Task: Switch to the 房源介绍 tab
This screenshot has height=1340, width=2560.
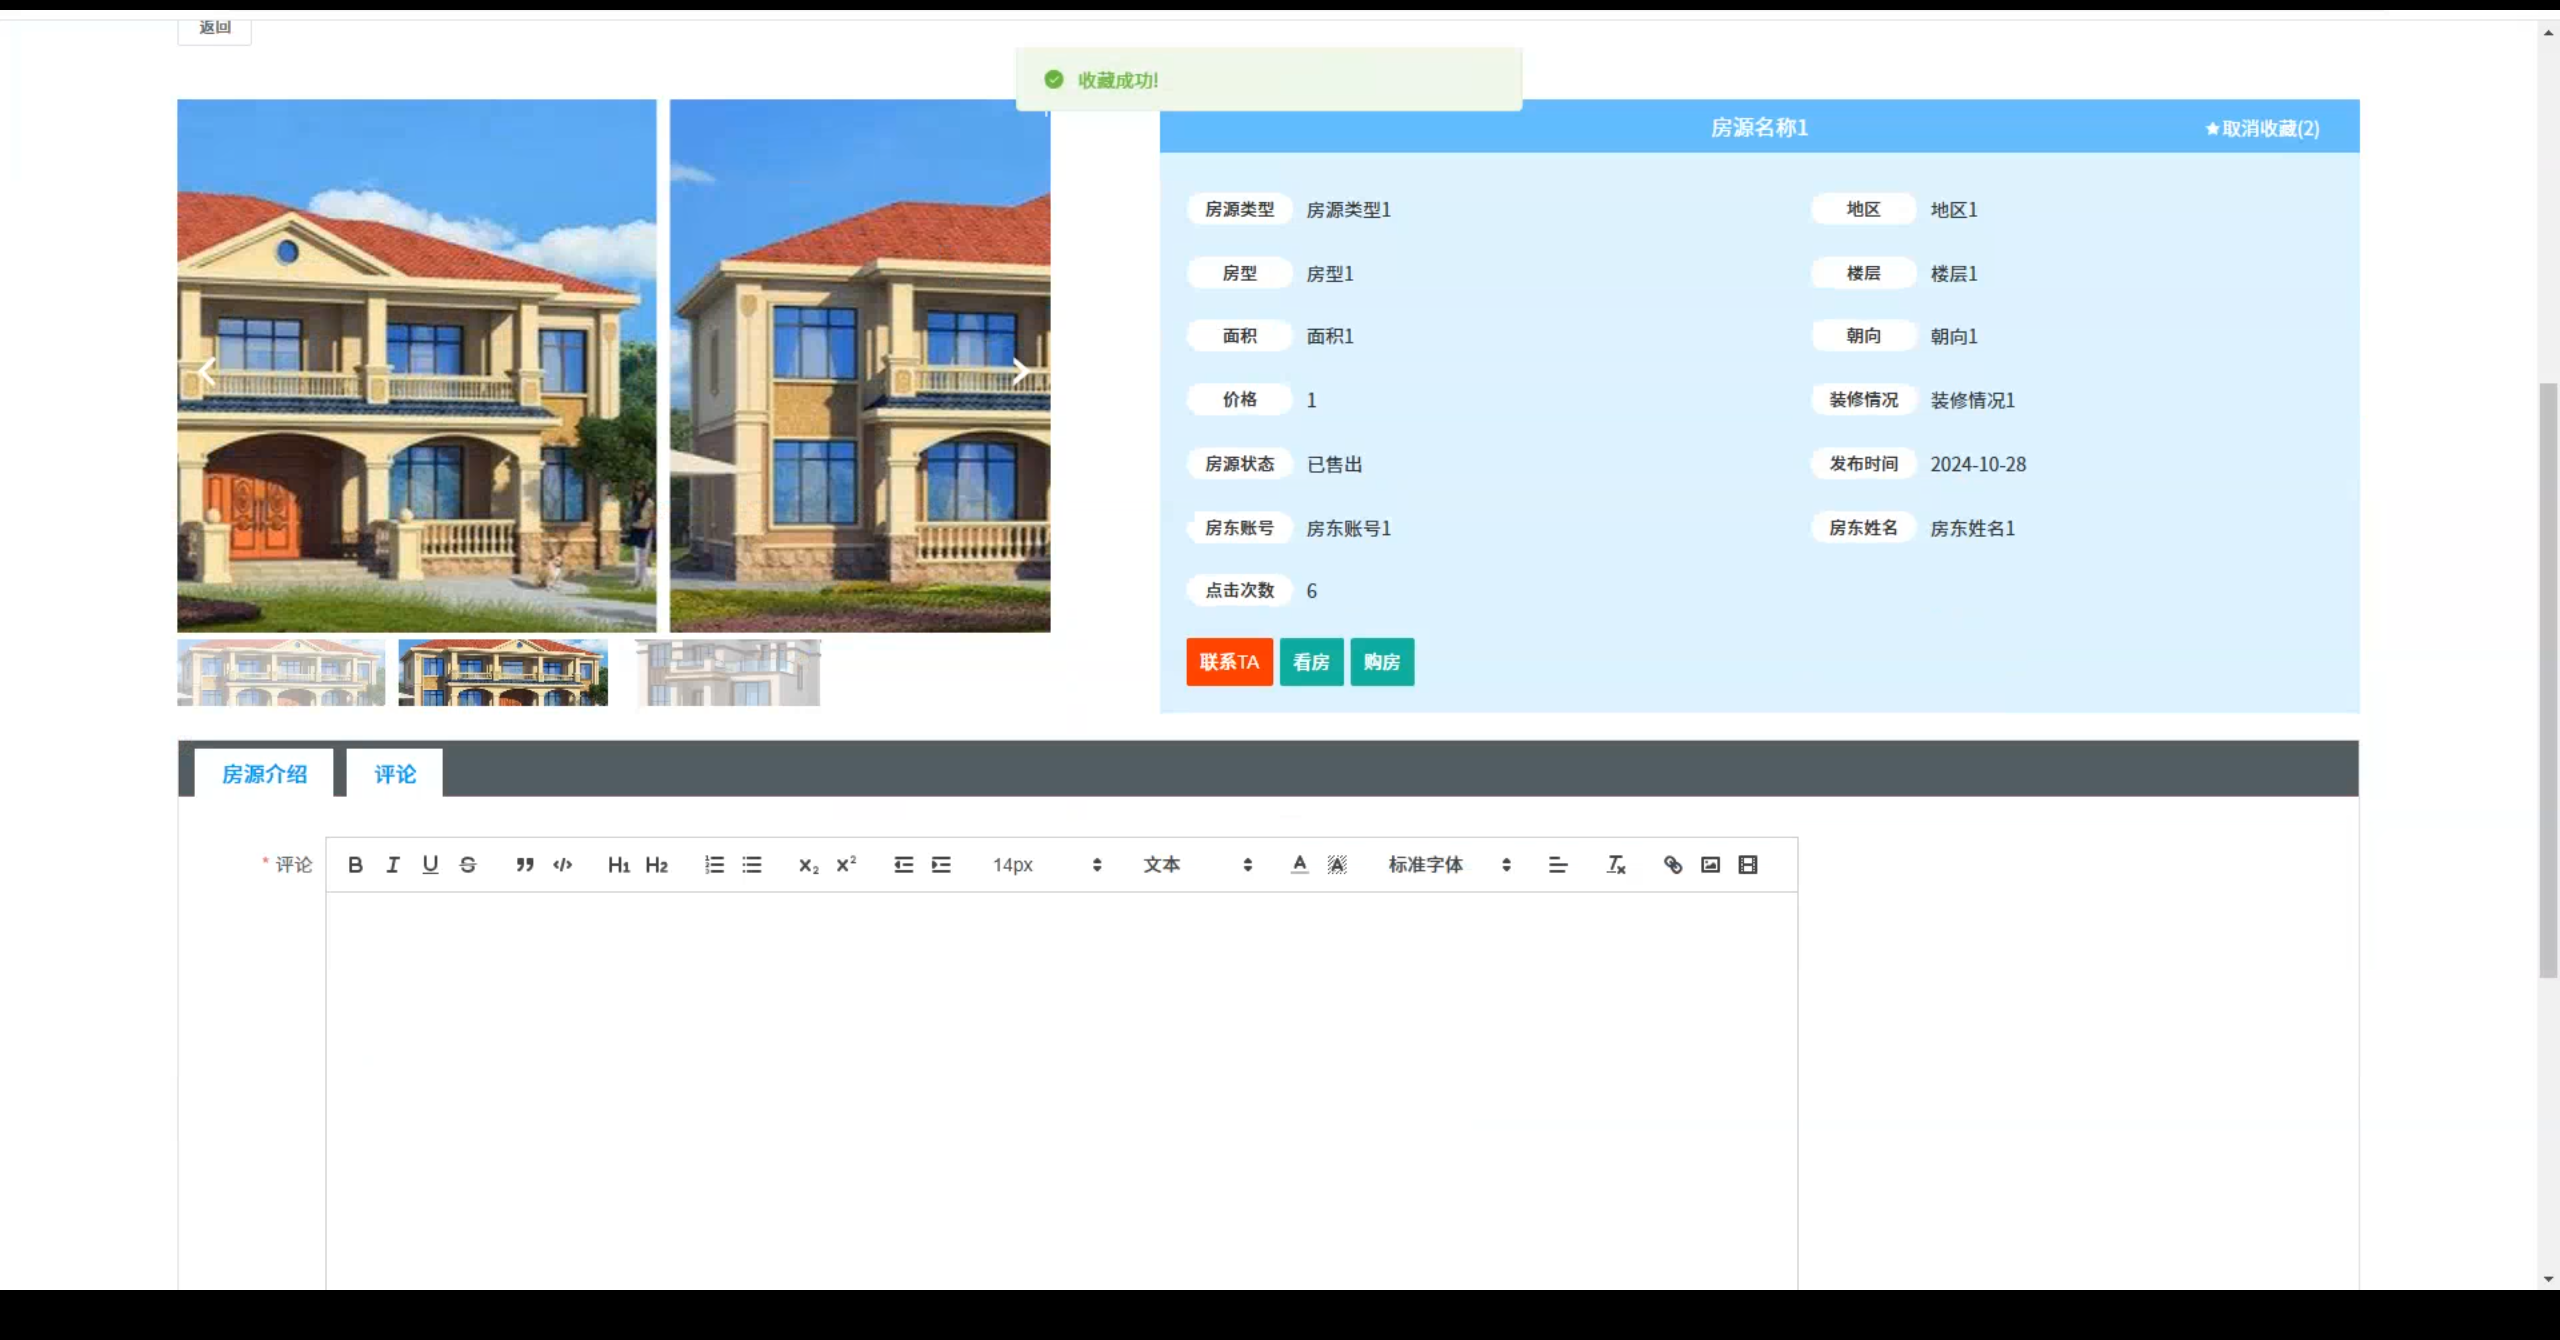Action: point(264,774)
